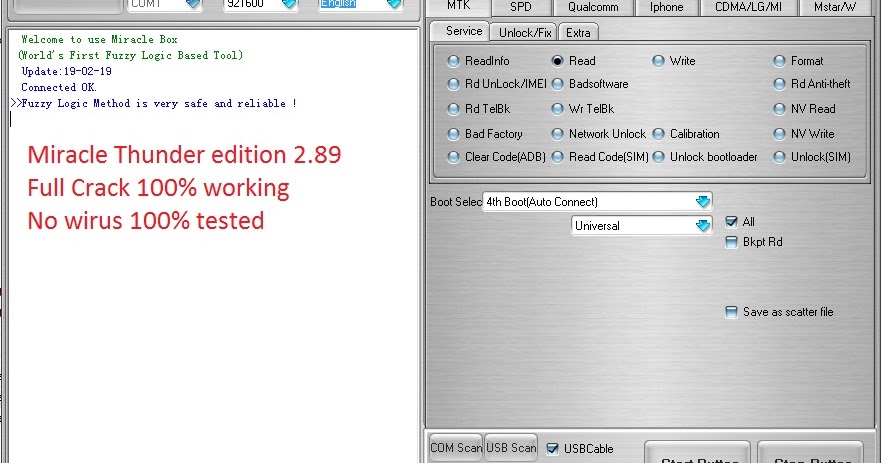Choose Unlock bootloader radio option
Viewport: 881px width, 463px height.
(x=659, y=157)
